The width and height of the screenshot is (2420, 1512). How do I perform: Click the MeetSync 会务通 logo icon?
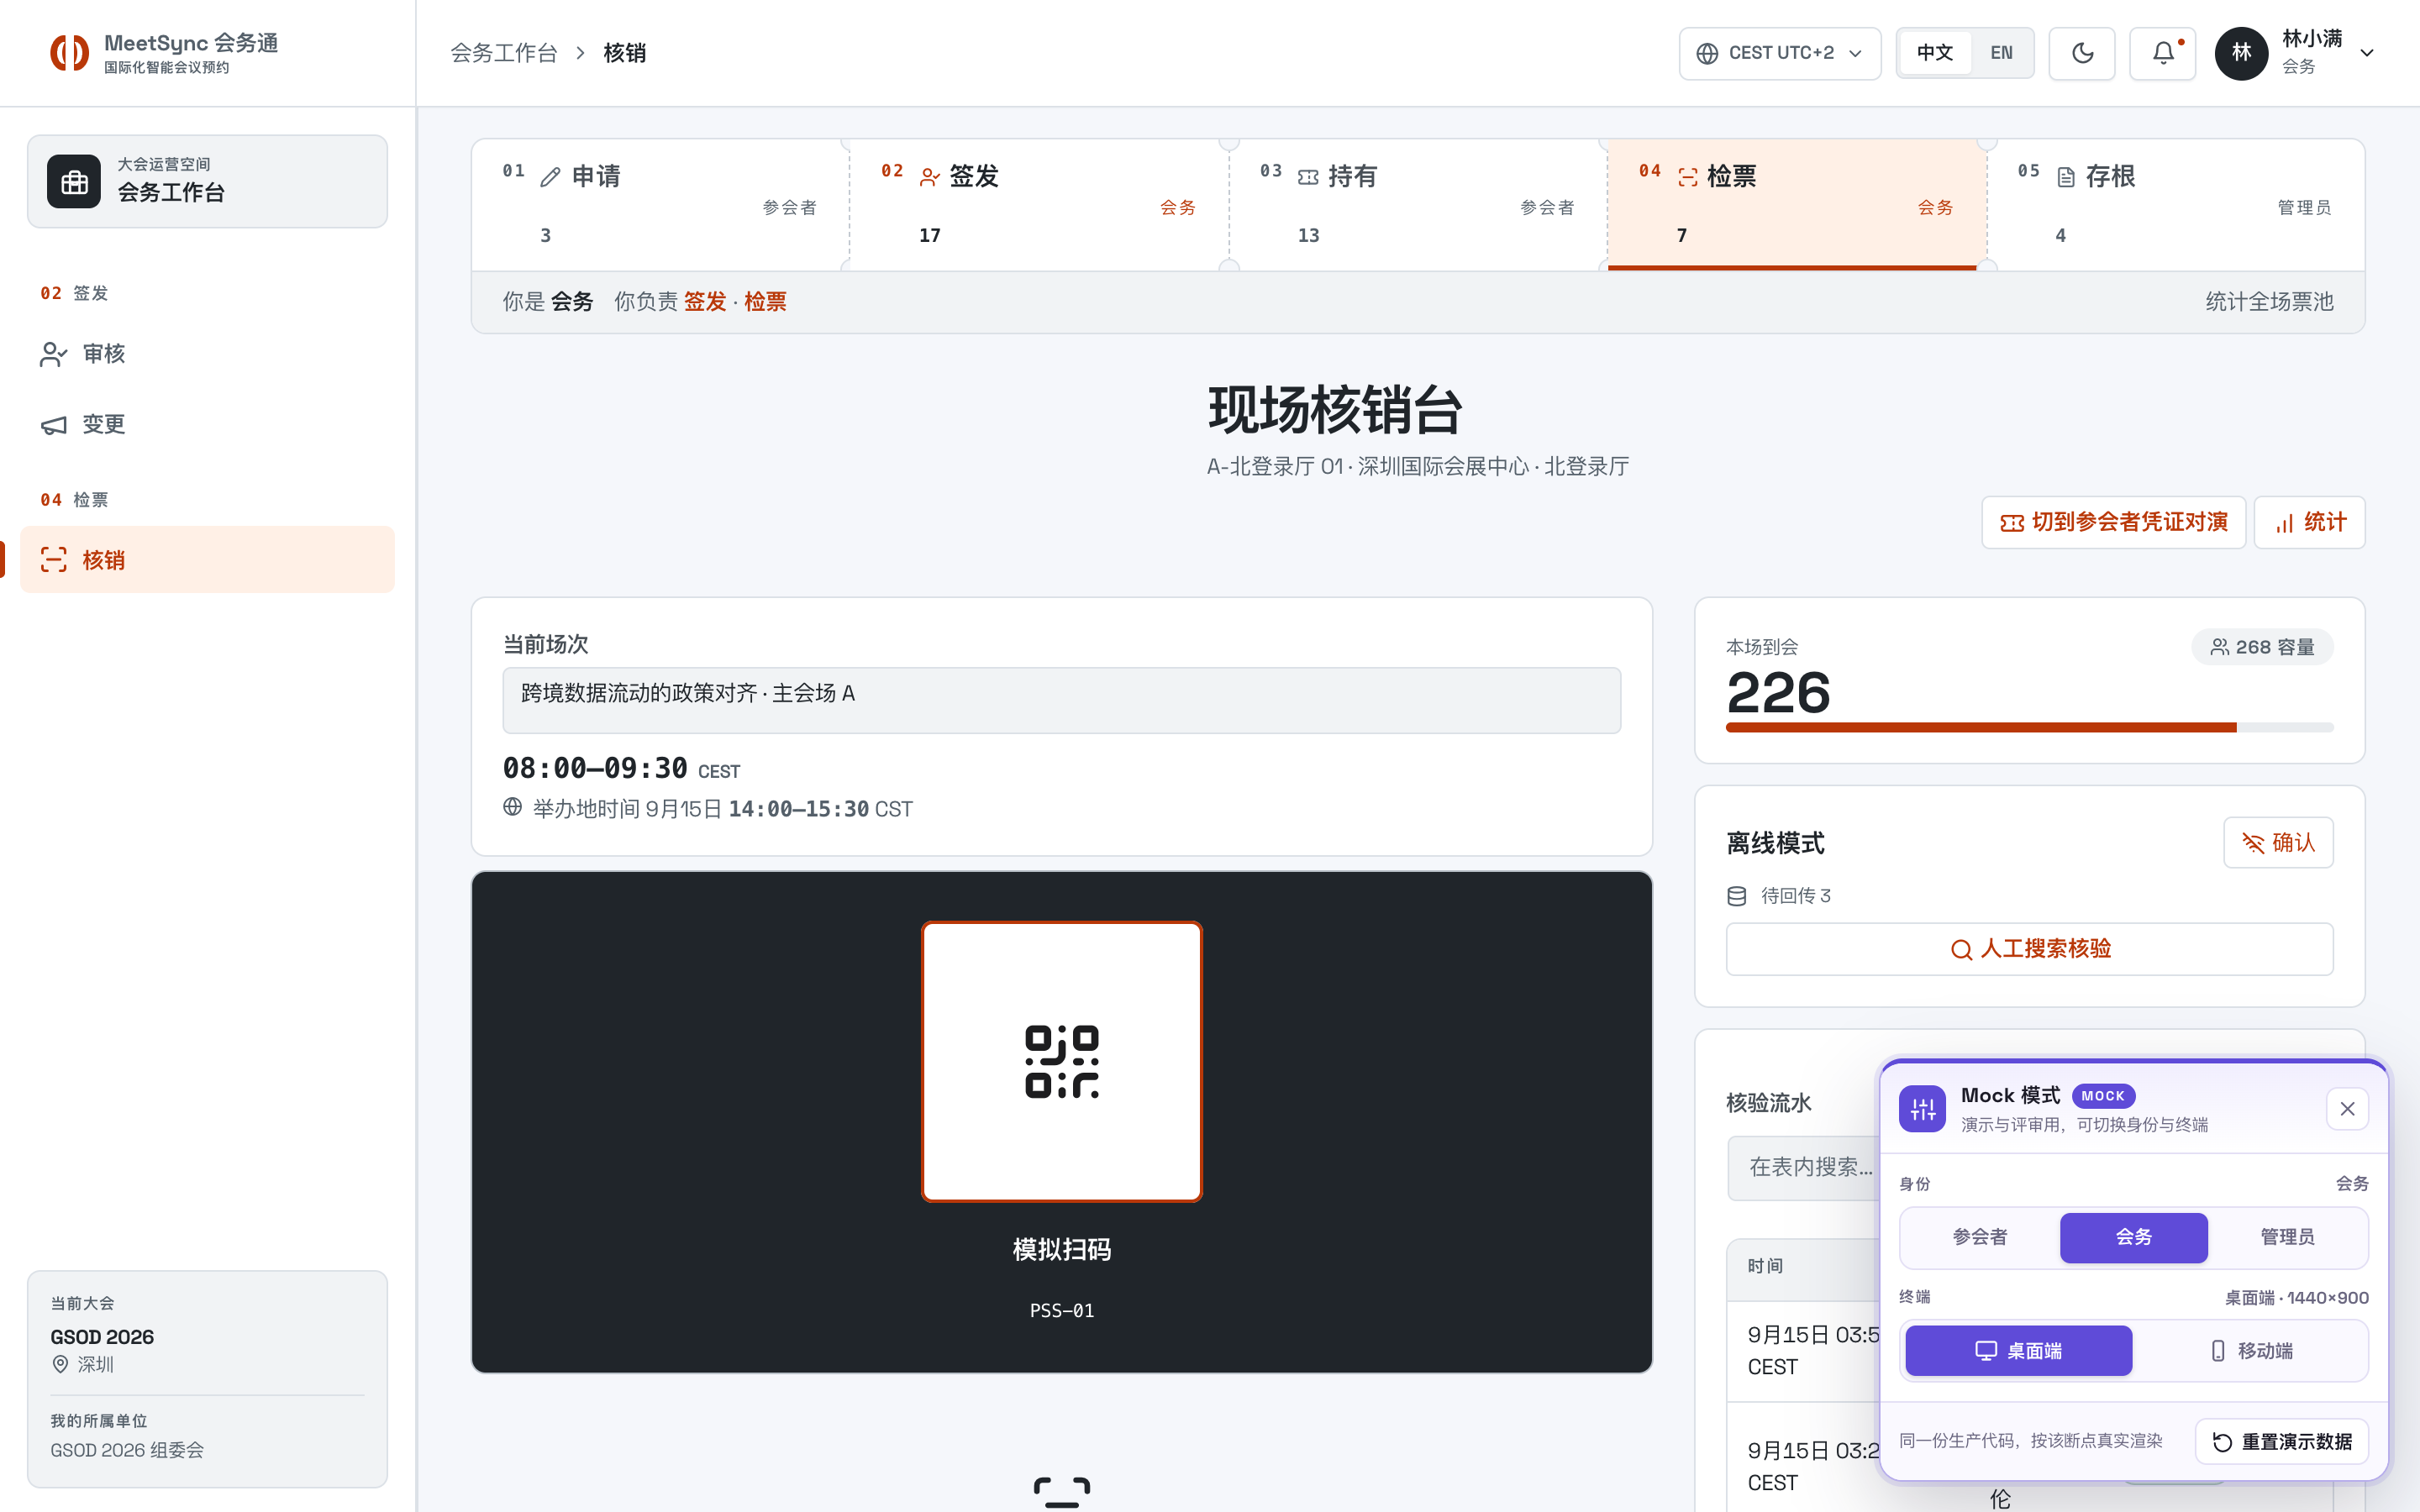[x=69, y=53]
